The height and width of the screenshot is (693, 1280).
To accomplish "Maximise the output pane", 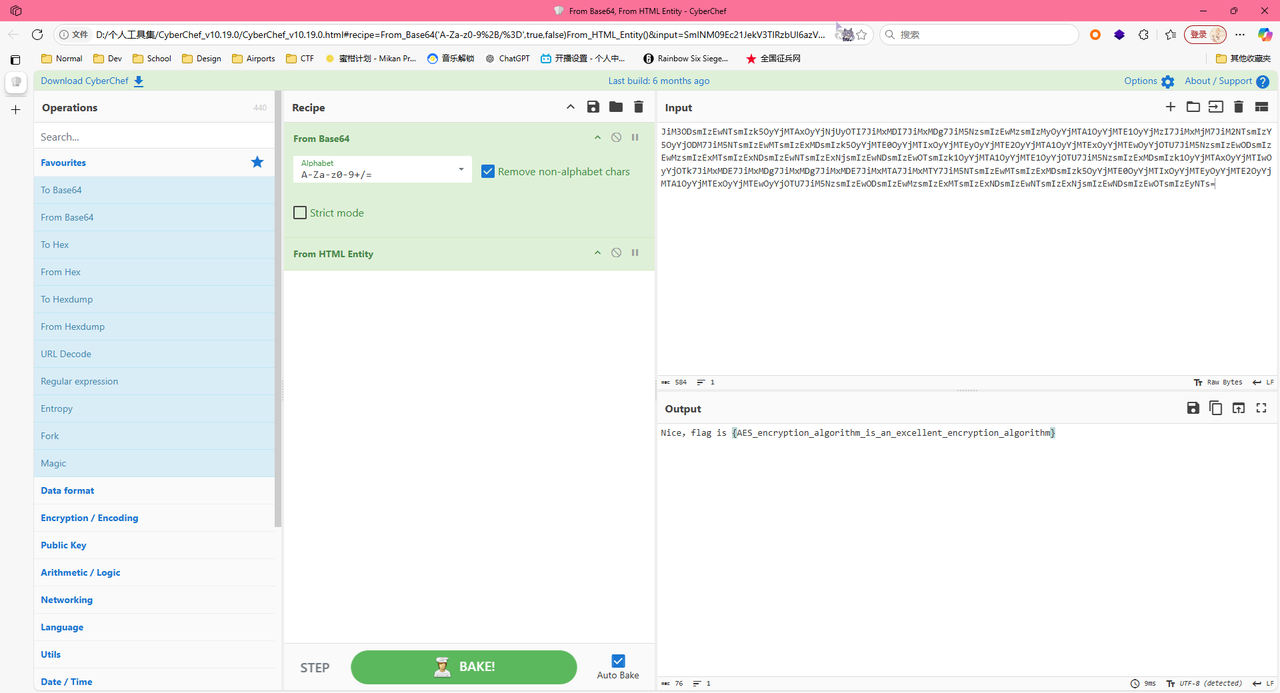I will pos(1261,408).
